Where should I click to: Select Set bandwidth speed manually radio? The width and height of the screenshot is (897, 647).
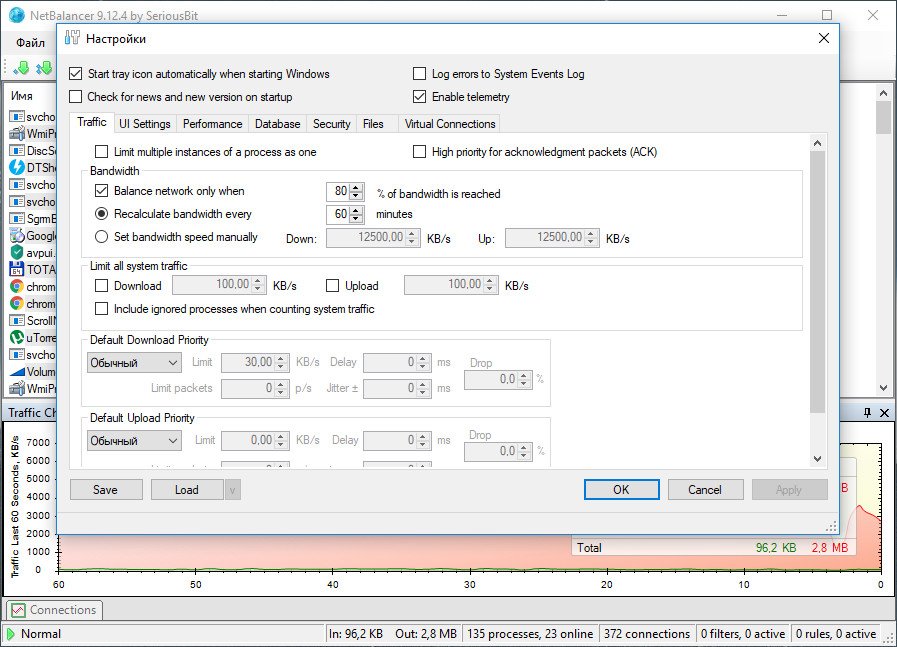[x=101, y=236]
